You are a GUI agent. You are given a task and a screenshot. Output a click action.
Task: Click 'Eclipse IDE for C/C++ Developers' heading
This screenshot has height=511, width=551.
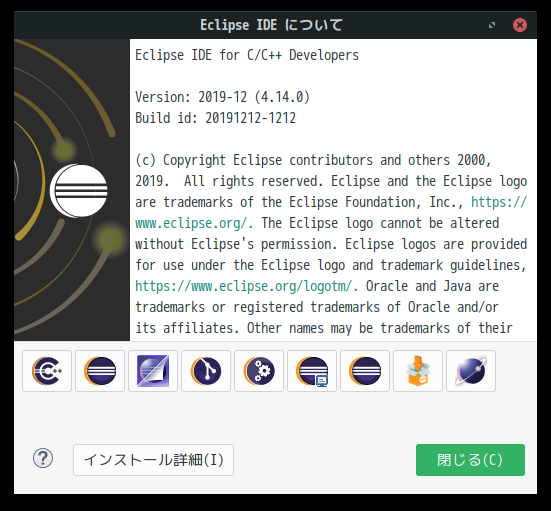click(247, 55)
